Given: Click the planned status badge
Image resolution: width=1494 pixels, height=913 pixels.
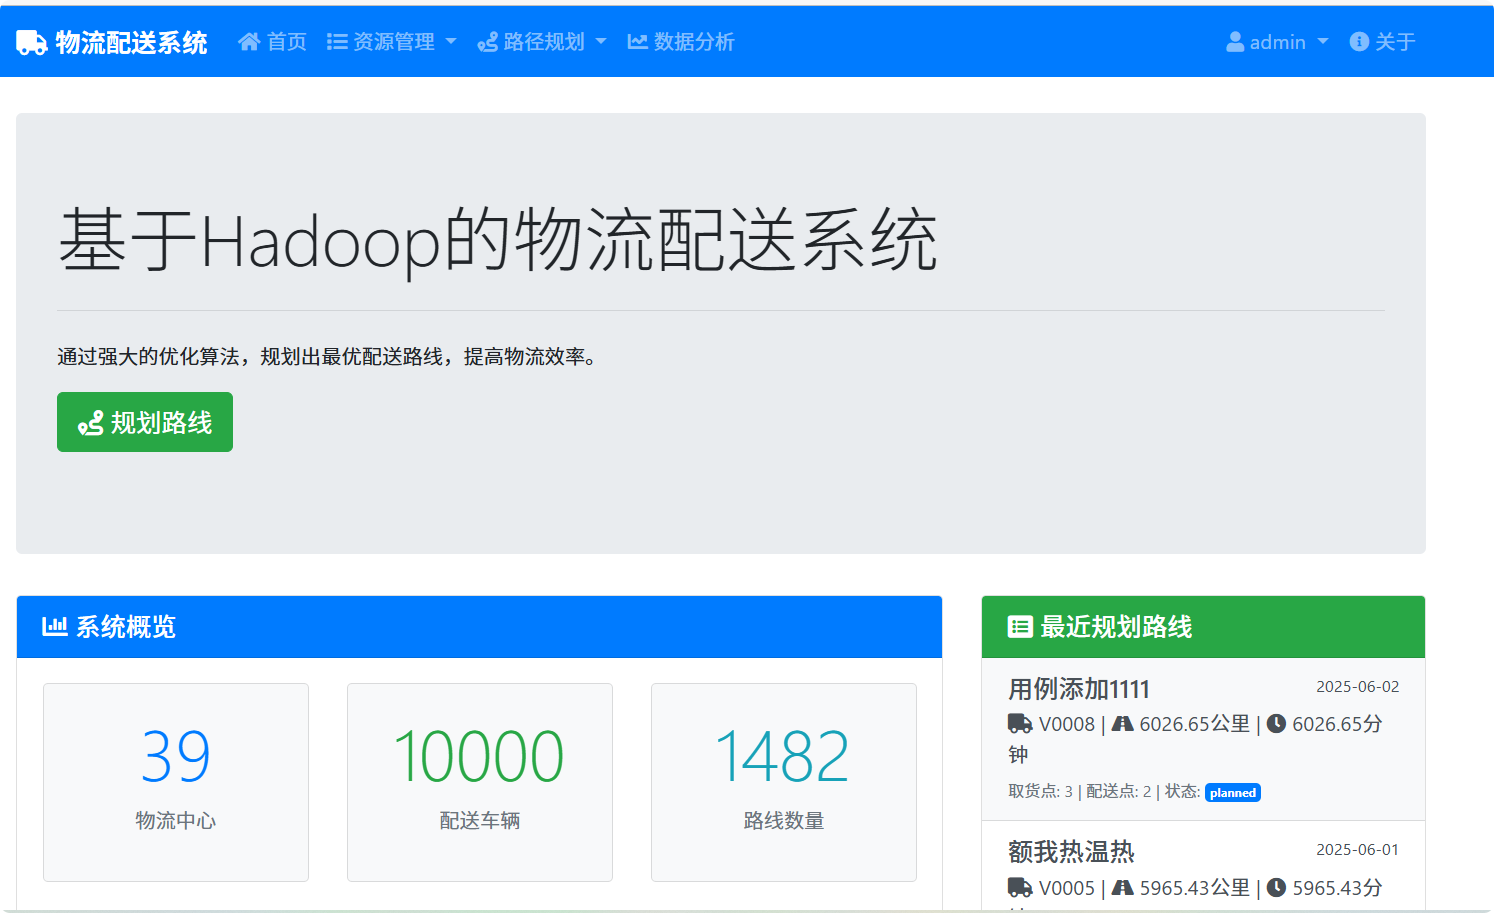Looking at the screenshot, I should (1232, 792).
